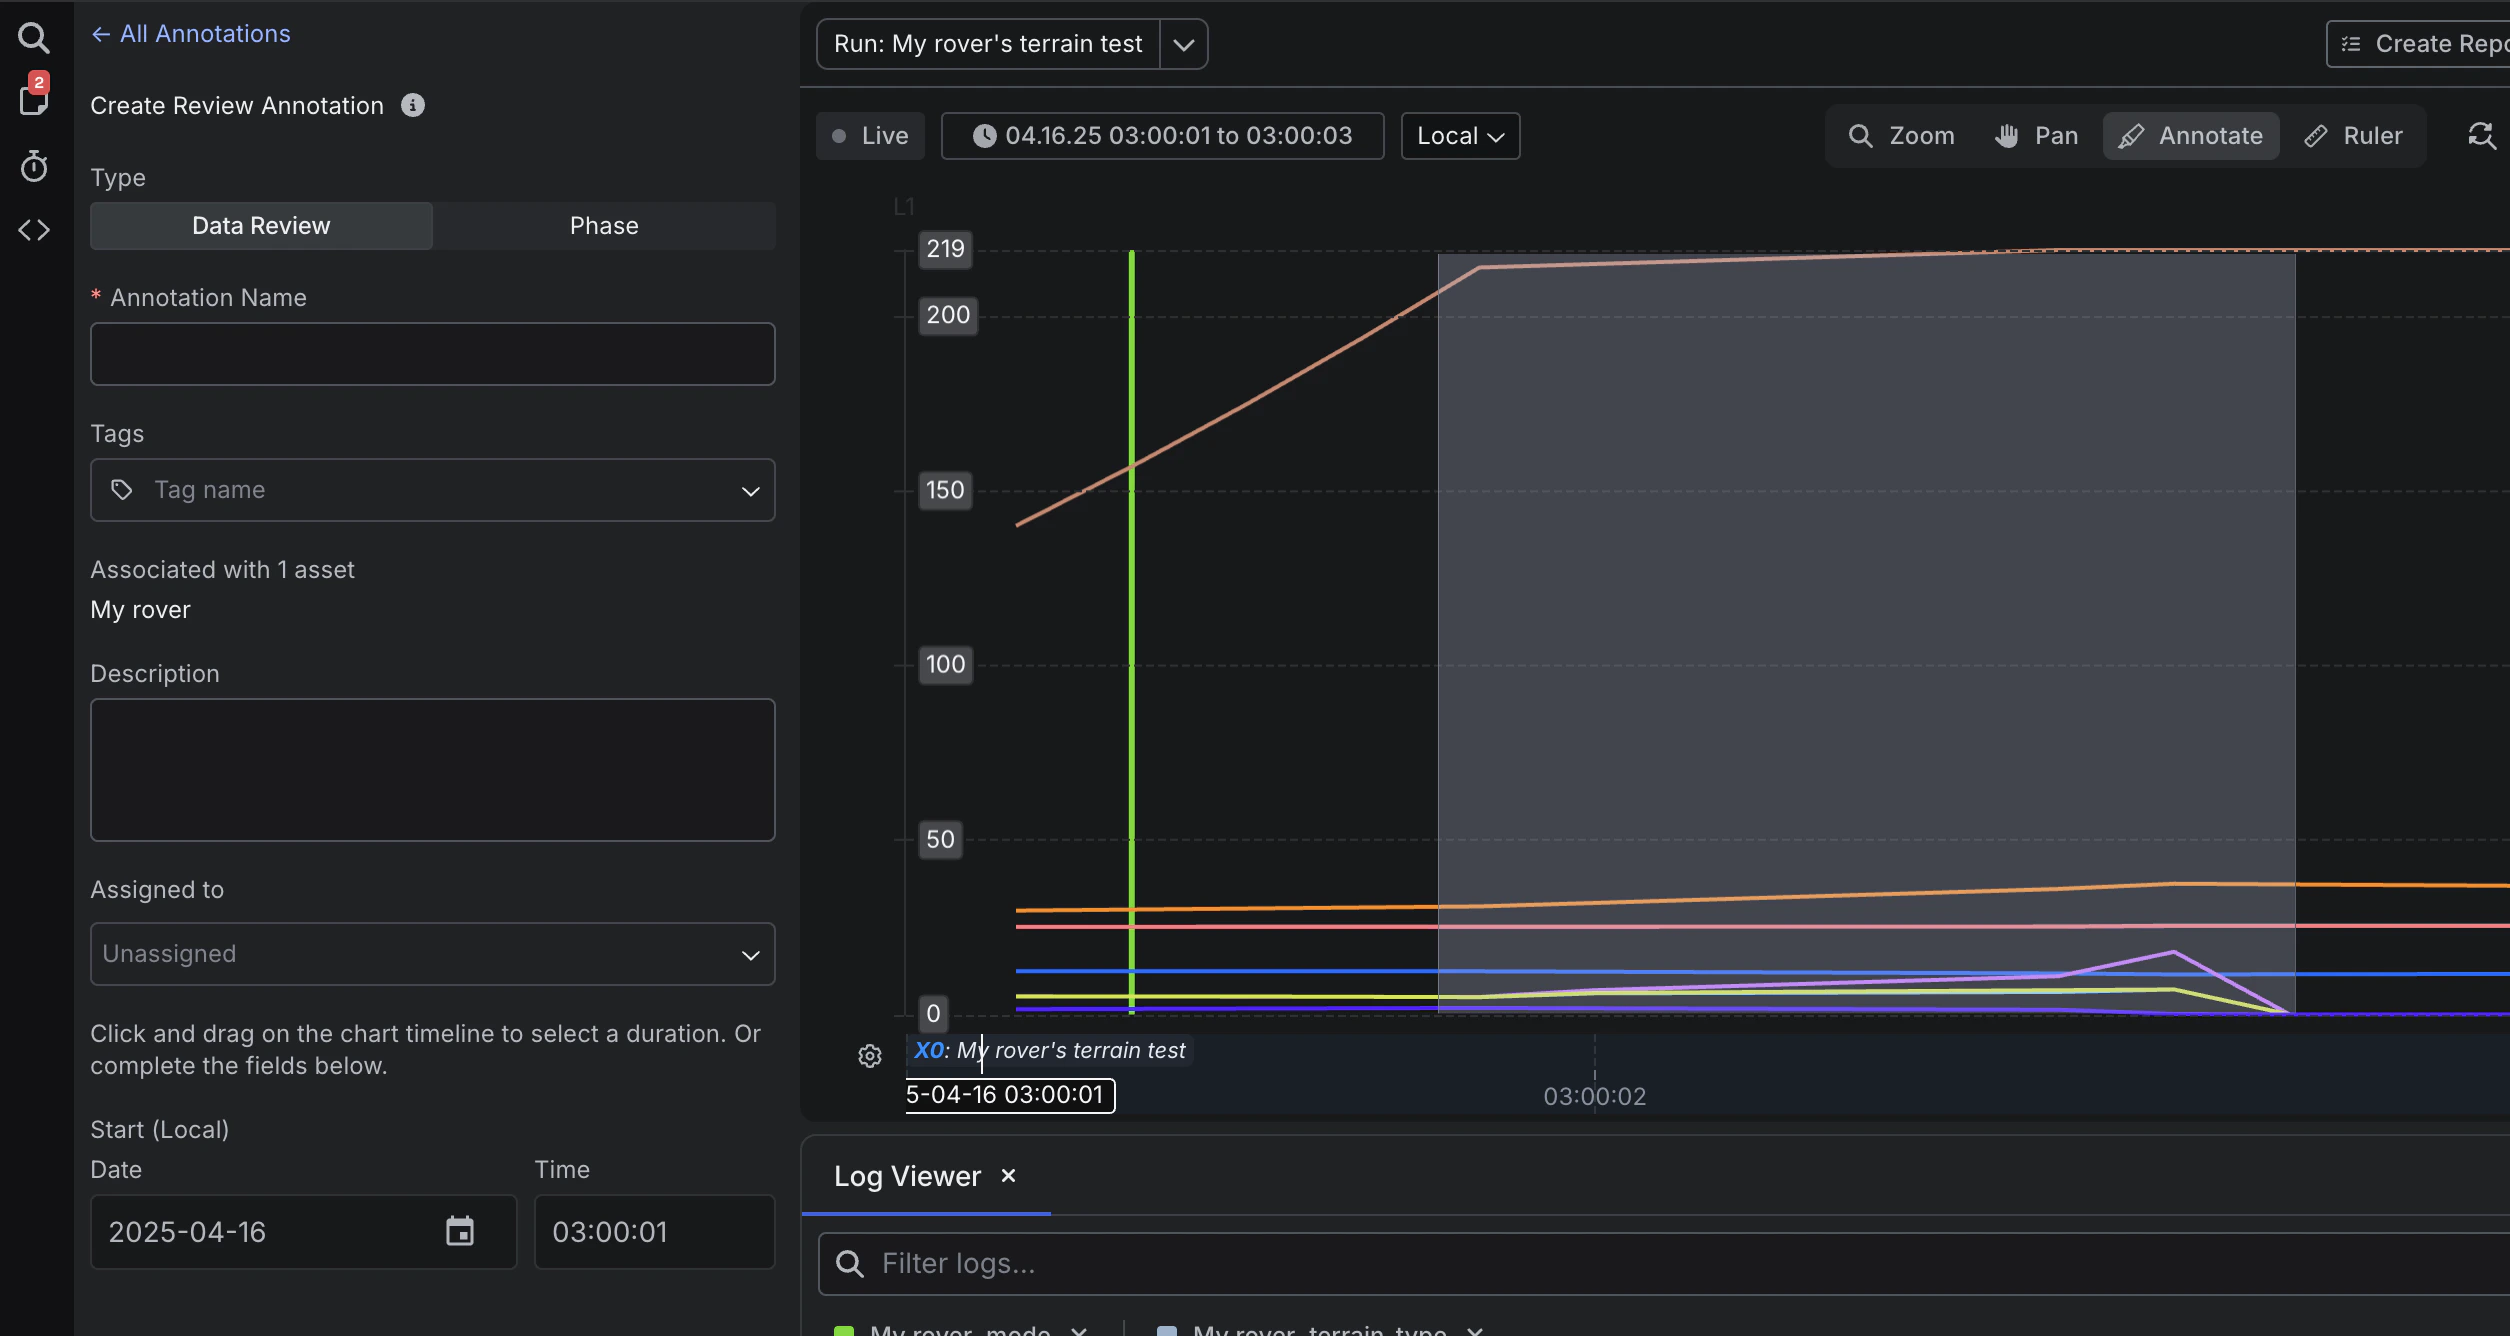Open the Assigned to Unassigned dropdown
This screenshot has height=1336, width=2510.
432,954
